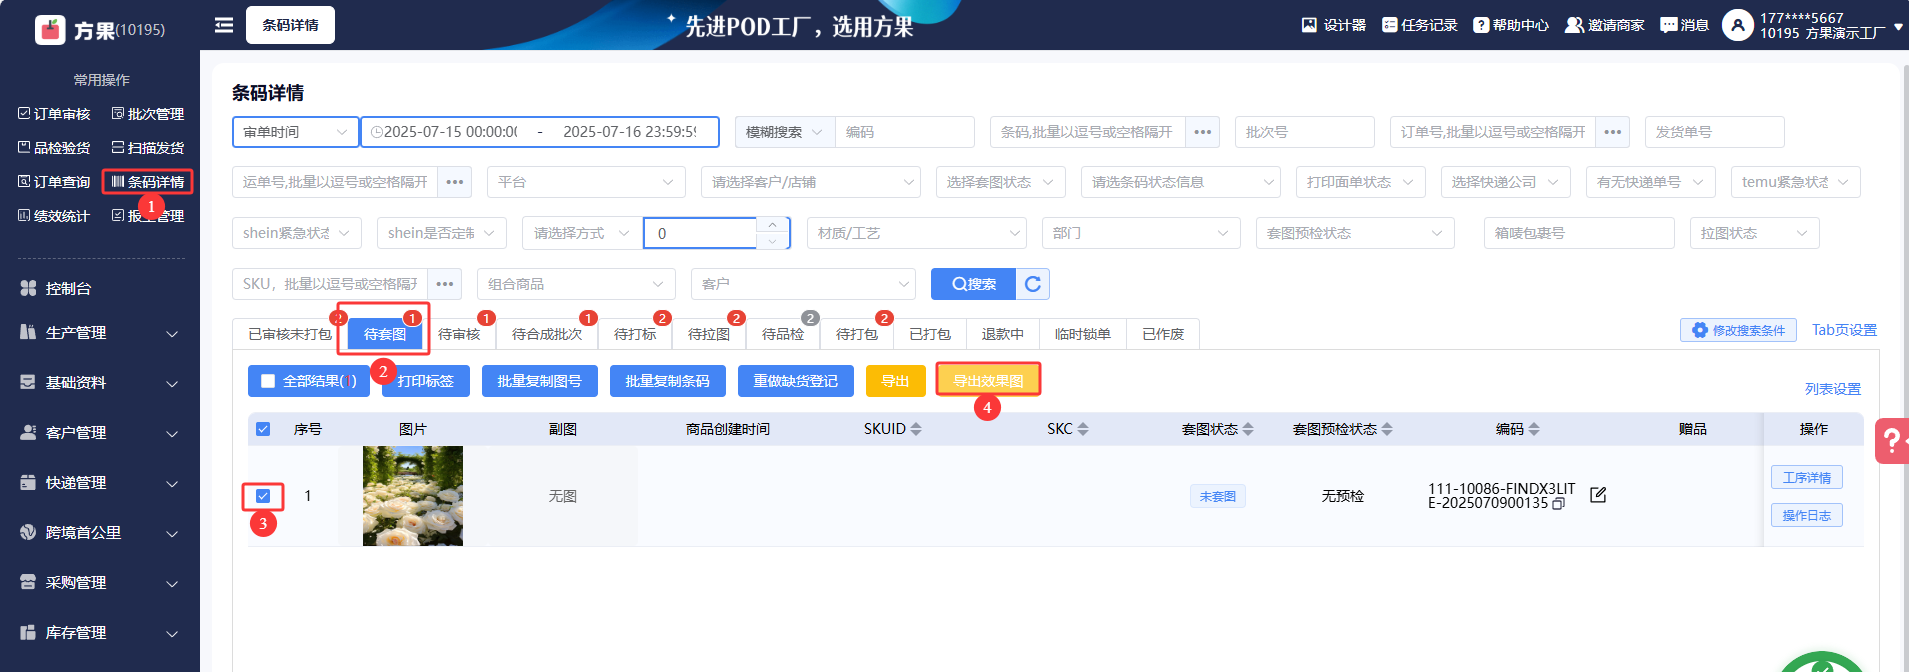Click the edit icon next to barcode code

click(x=1598, y=495)
